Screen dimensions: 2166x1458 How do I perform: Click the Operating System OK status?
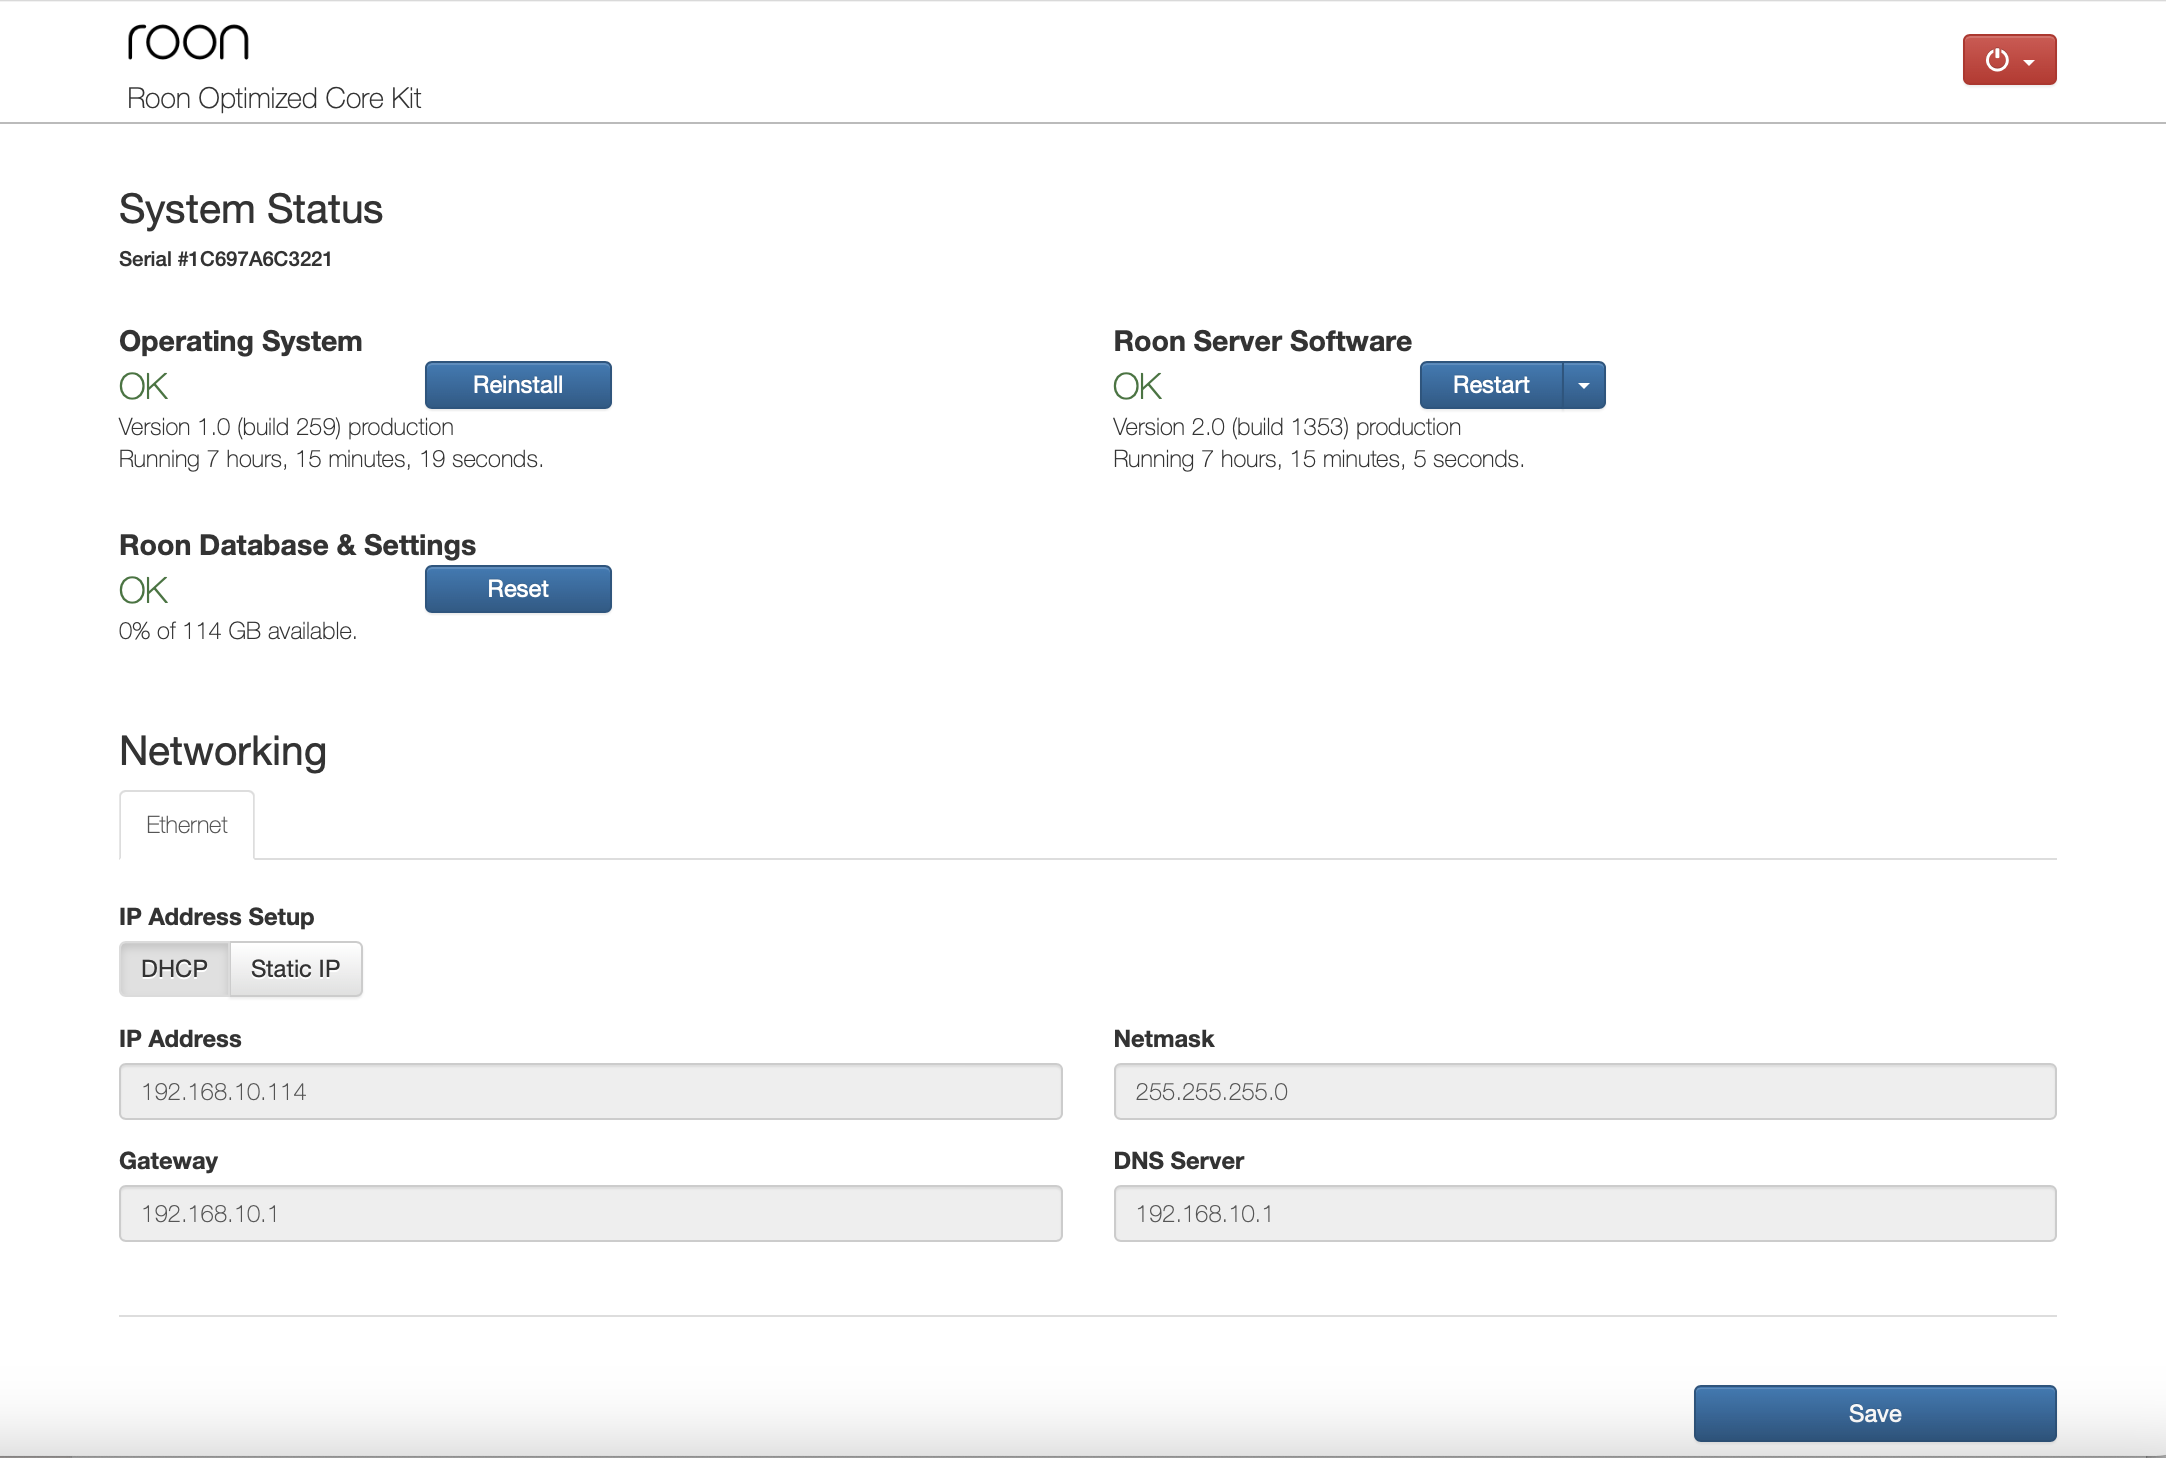pyautogui.click(x=143, y=387)
